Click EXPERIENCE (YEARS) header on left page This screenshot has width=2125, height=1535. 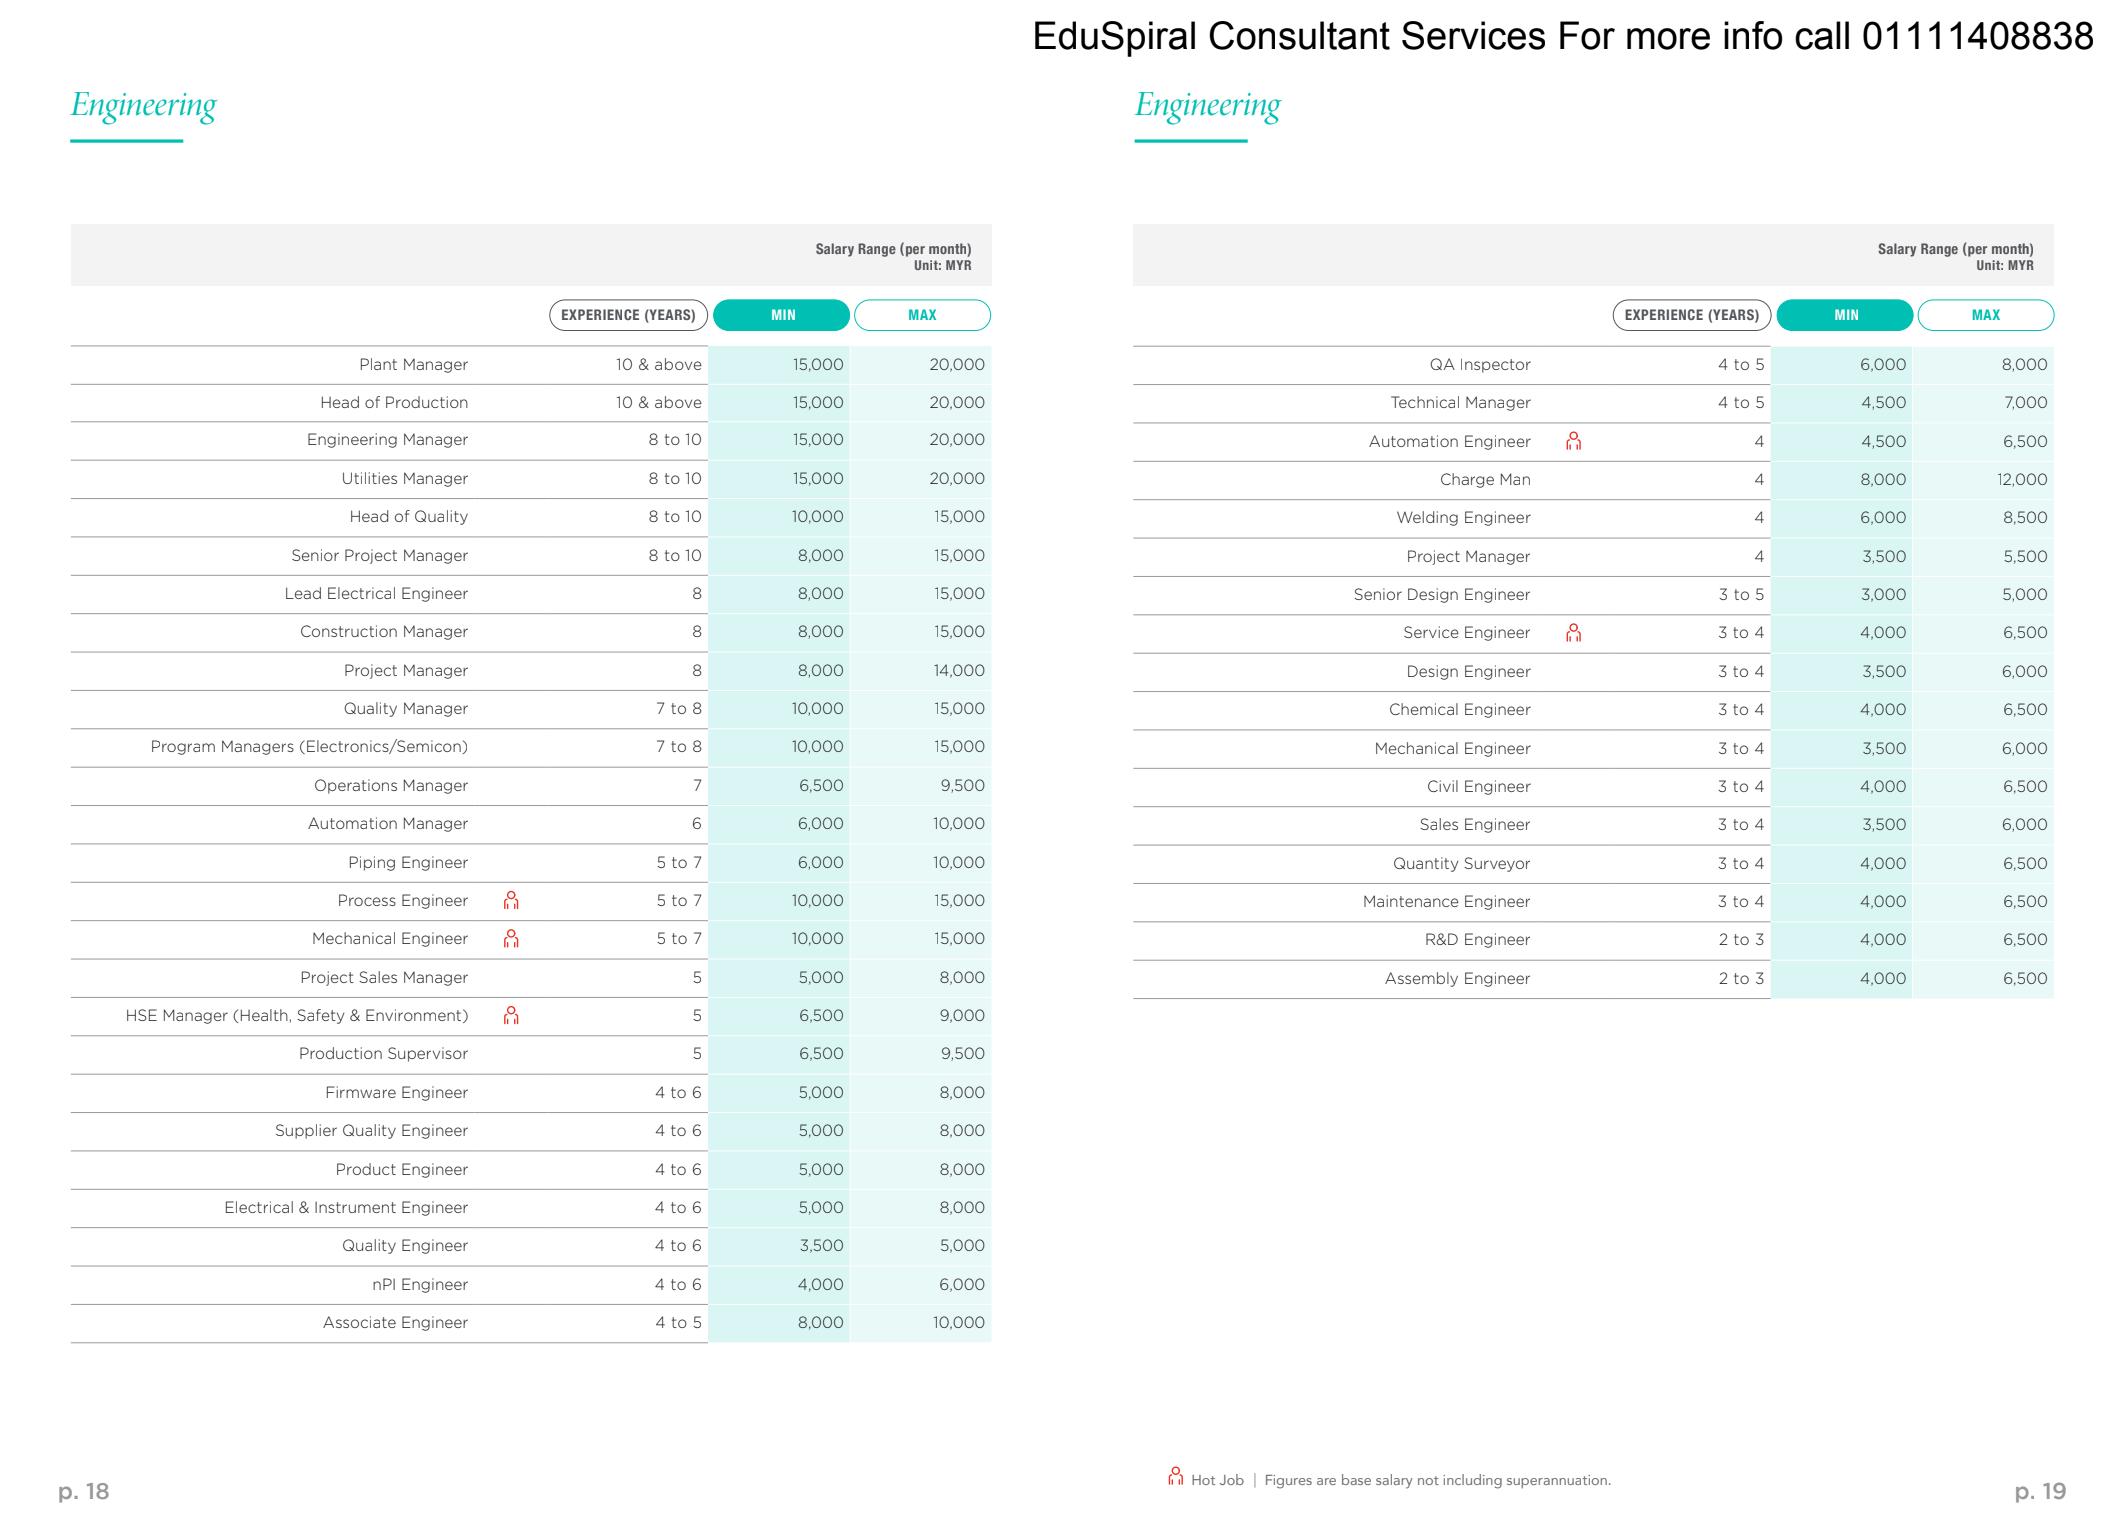coord(628,315)
